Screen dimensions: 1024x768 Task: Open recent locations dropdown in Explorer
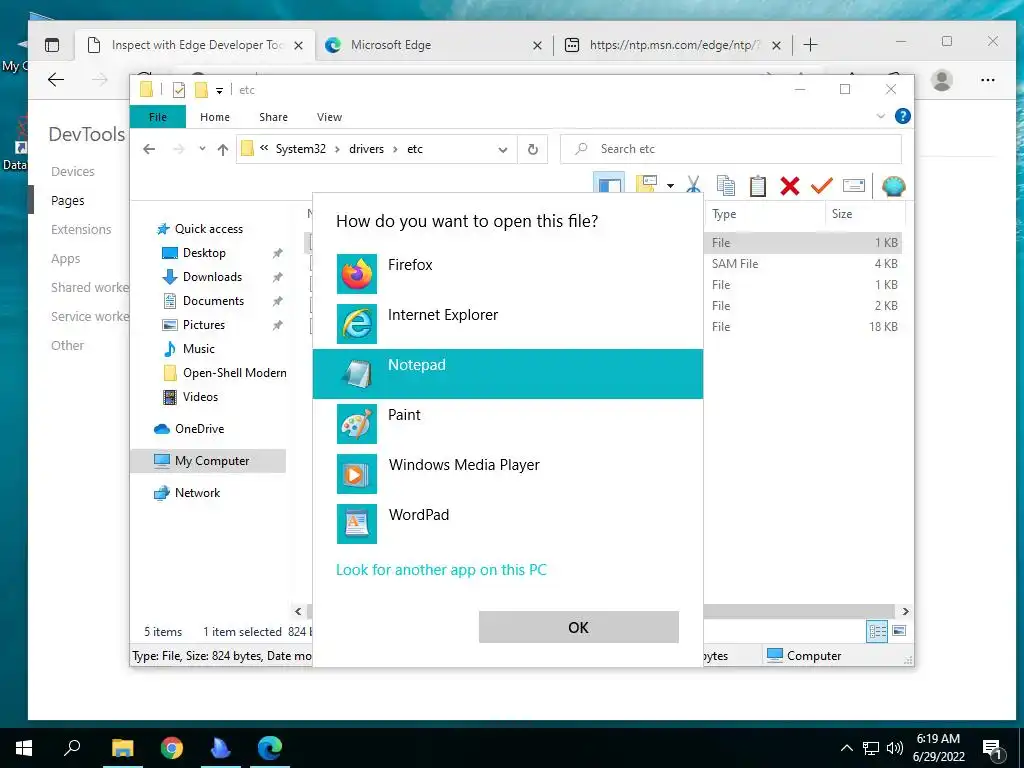click(202, 149)
